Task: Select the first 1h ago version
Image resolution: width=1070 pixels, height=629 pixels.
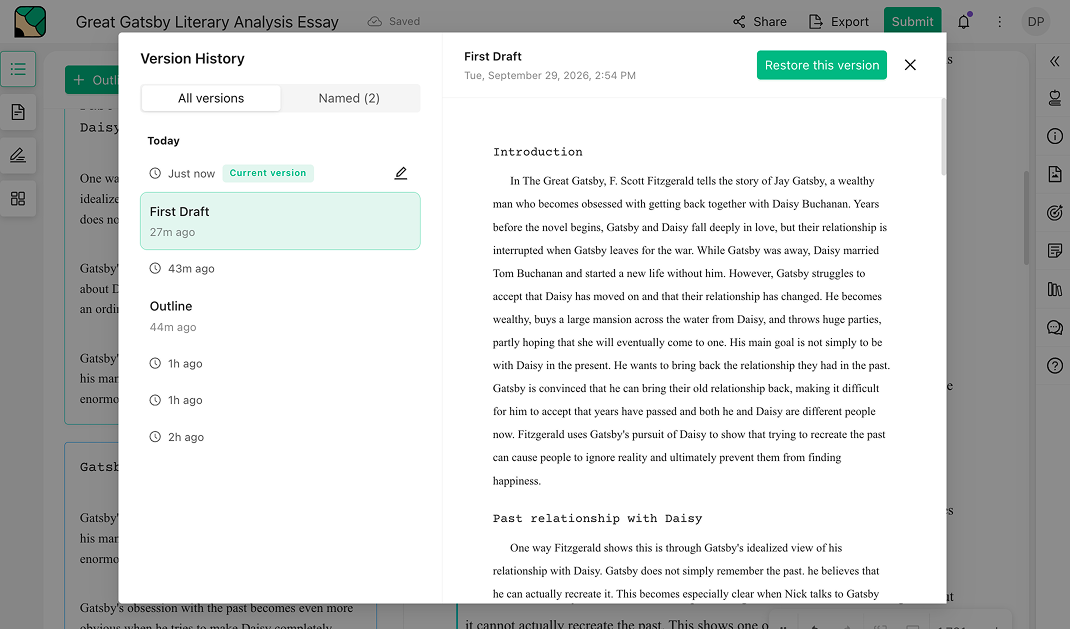Action: pos(280,364)
